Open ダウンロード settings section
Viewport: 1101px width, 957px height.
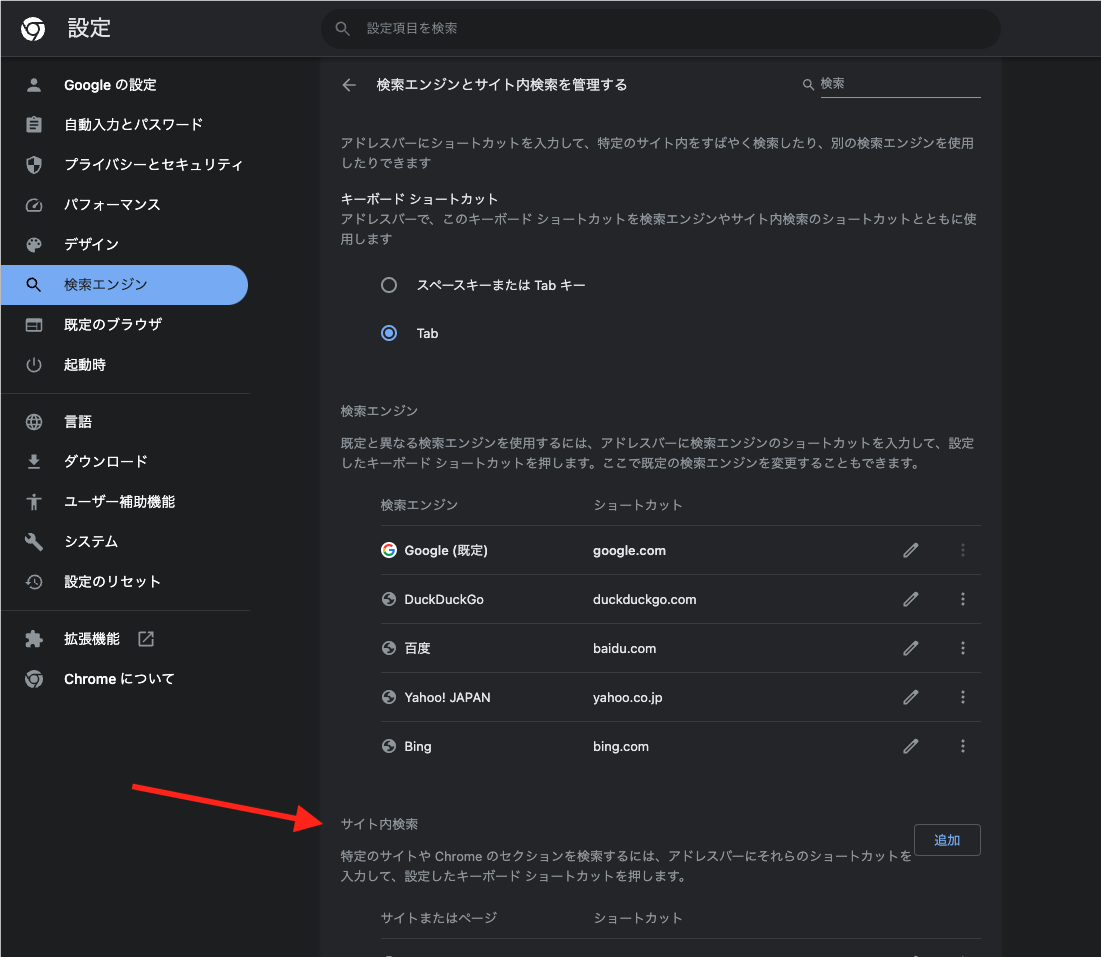coord(124,462)
